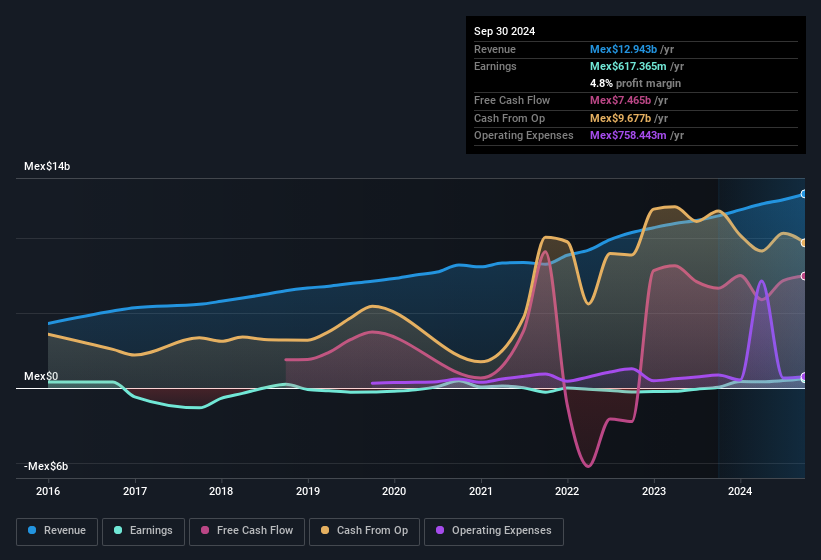Click the pink Free Cash Flow endpoint marker

[803, 276]
